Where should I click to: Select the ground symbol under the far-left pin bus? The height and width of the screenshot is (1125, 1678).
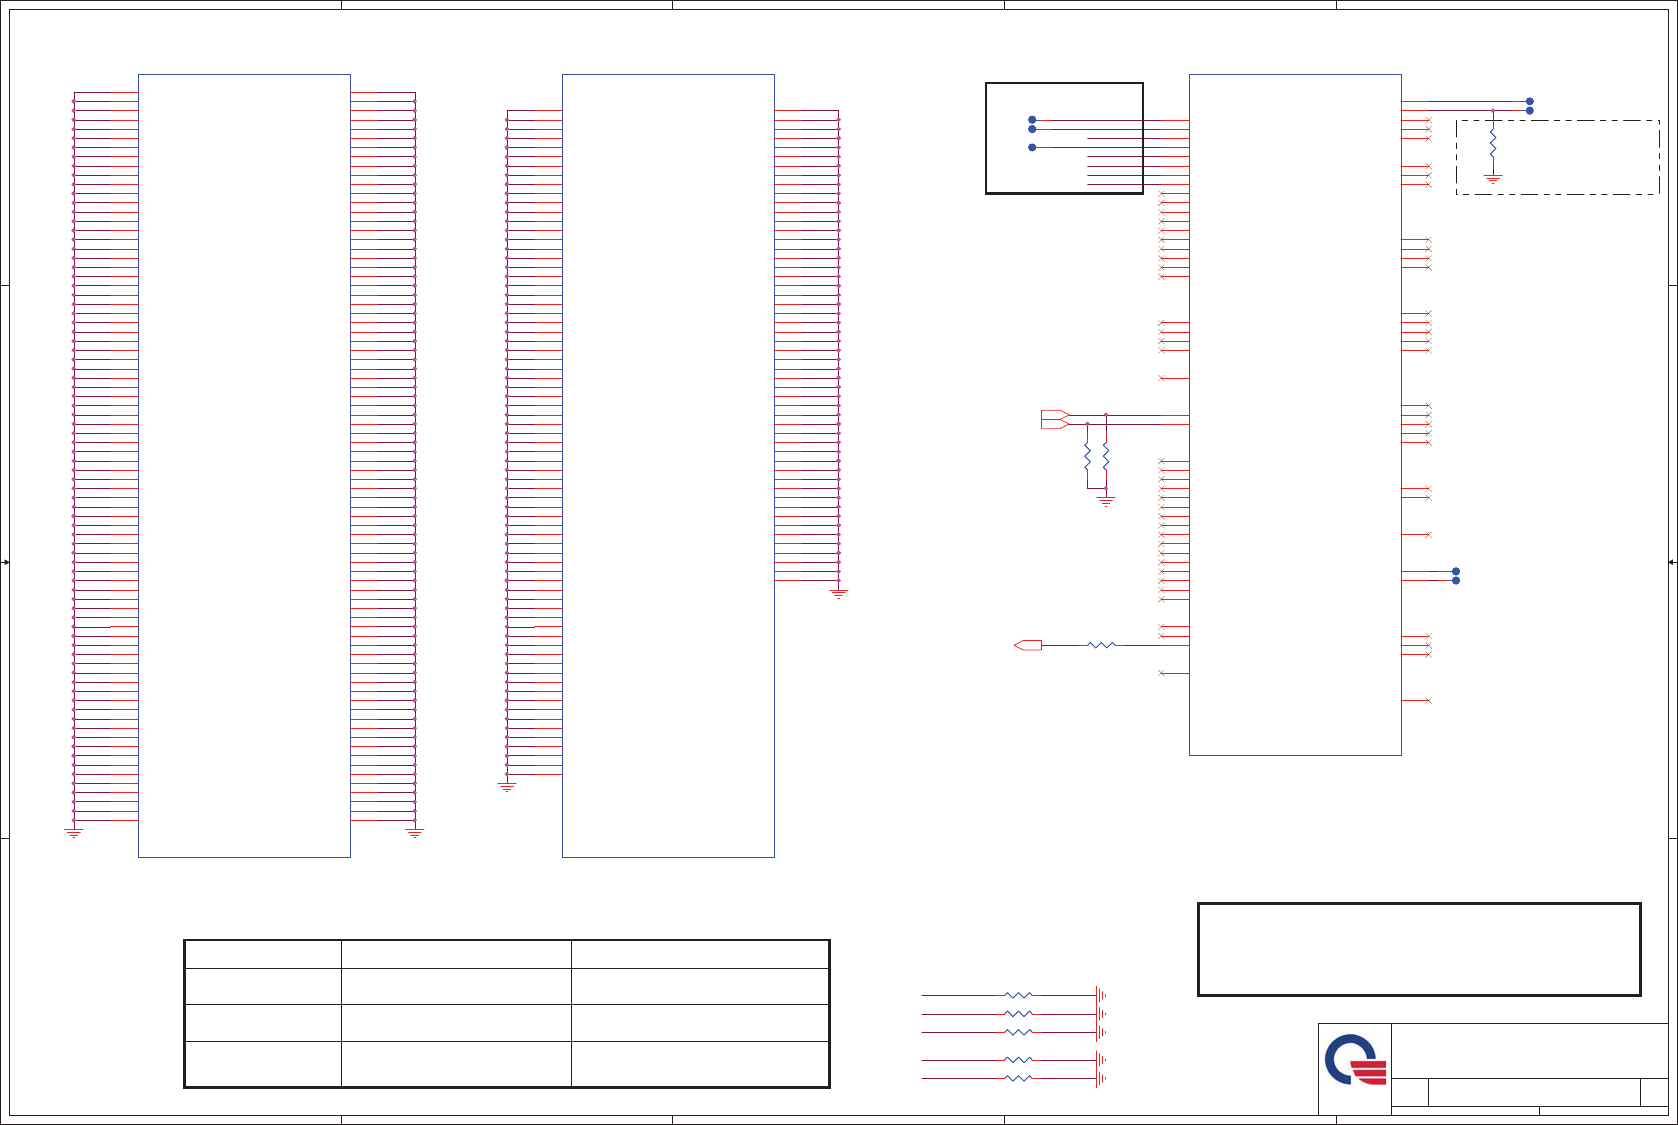tap(74, 832)
